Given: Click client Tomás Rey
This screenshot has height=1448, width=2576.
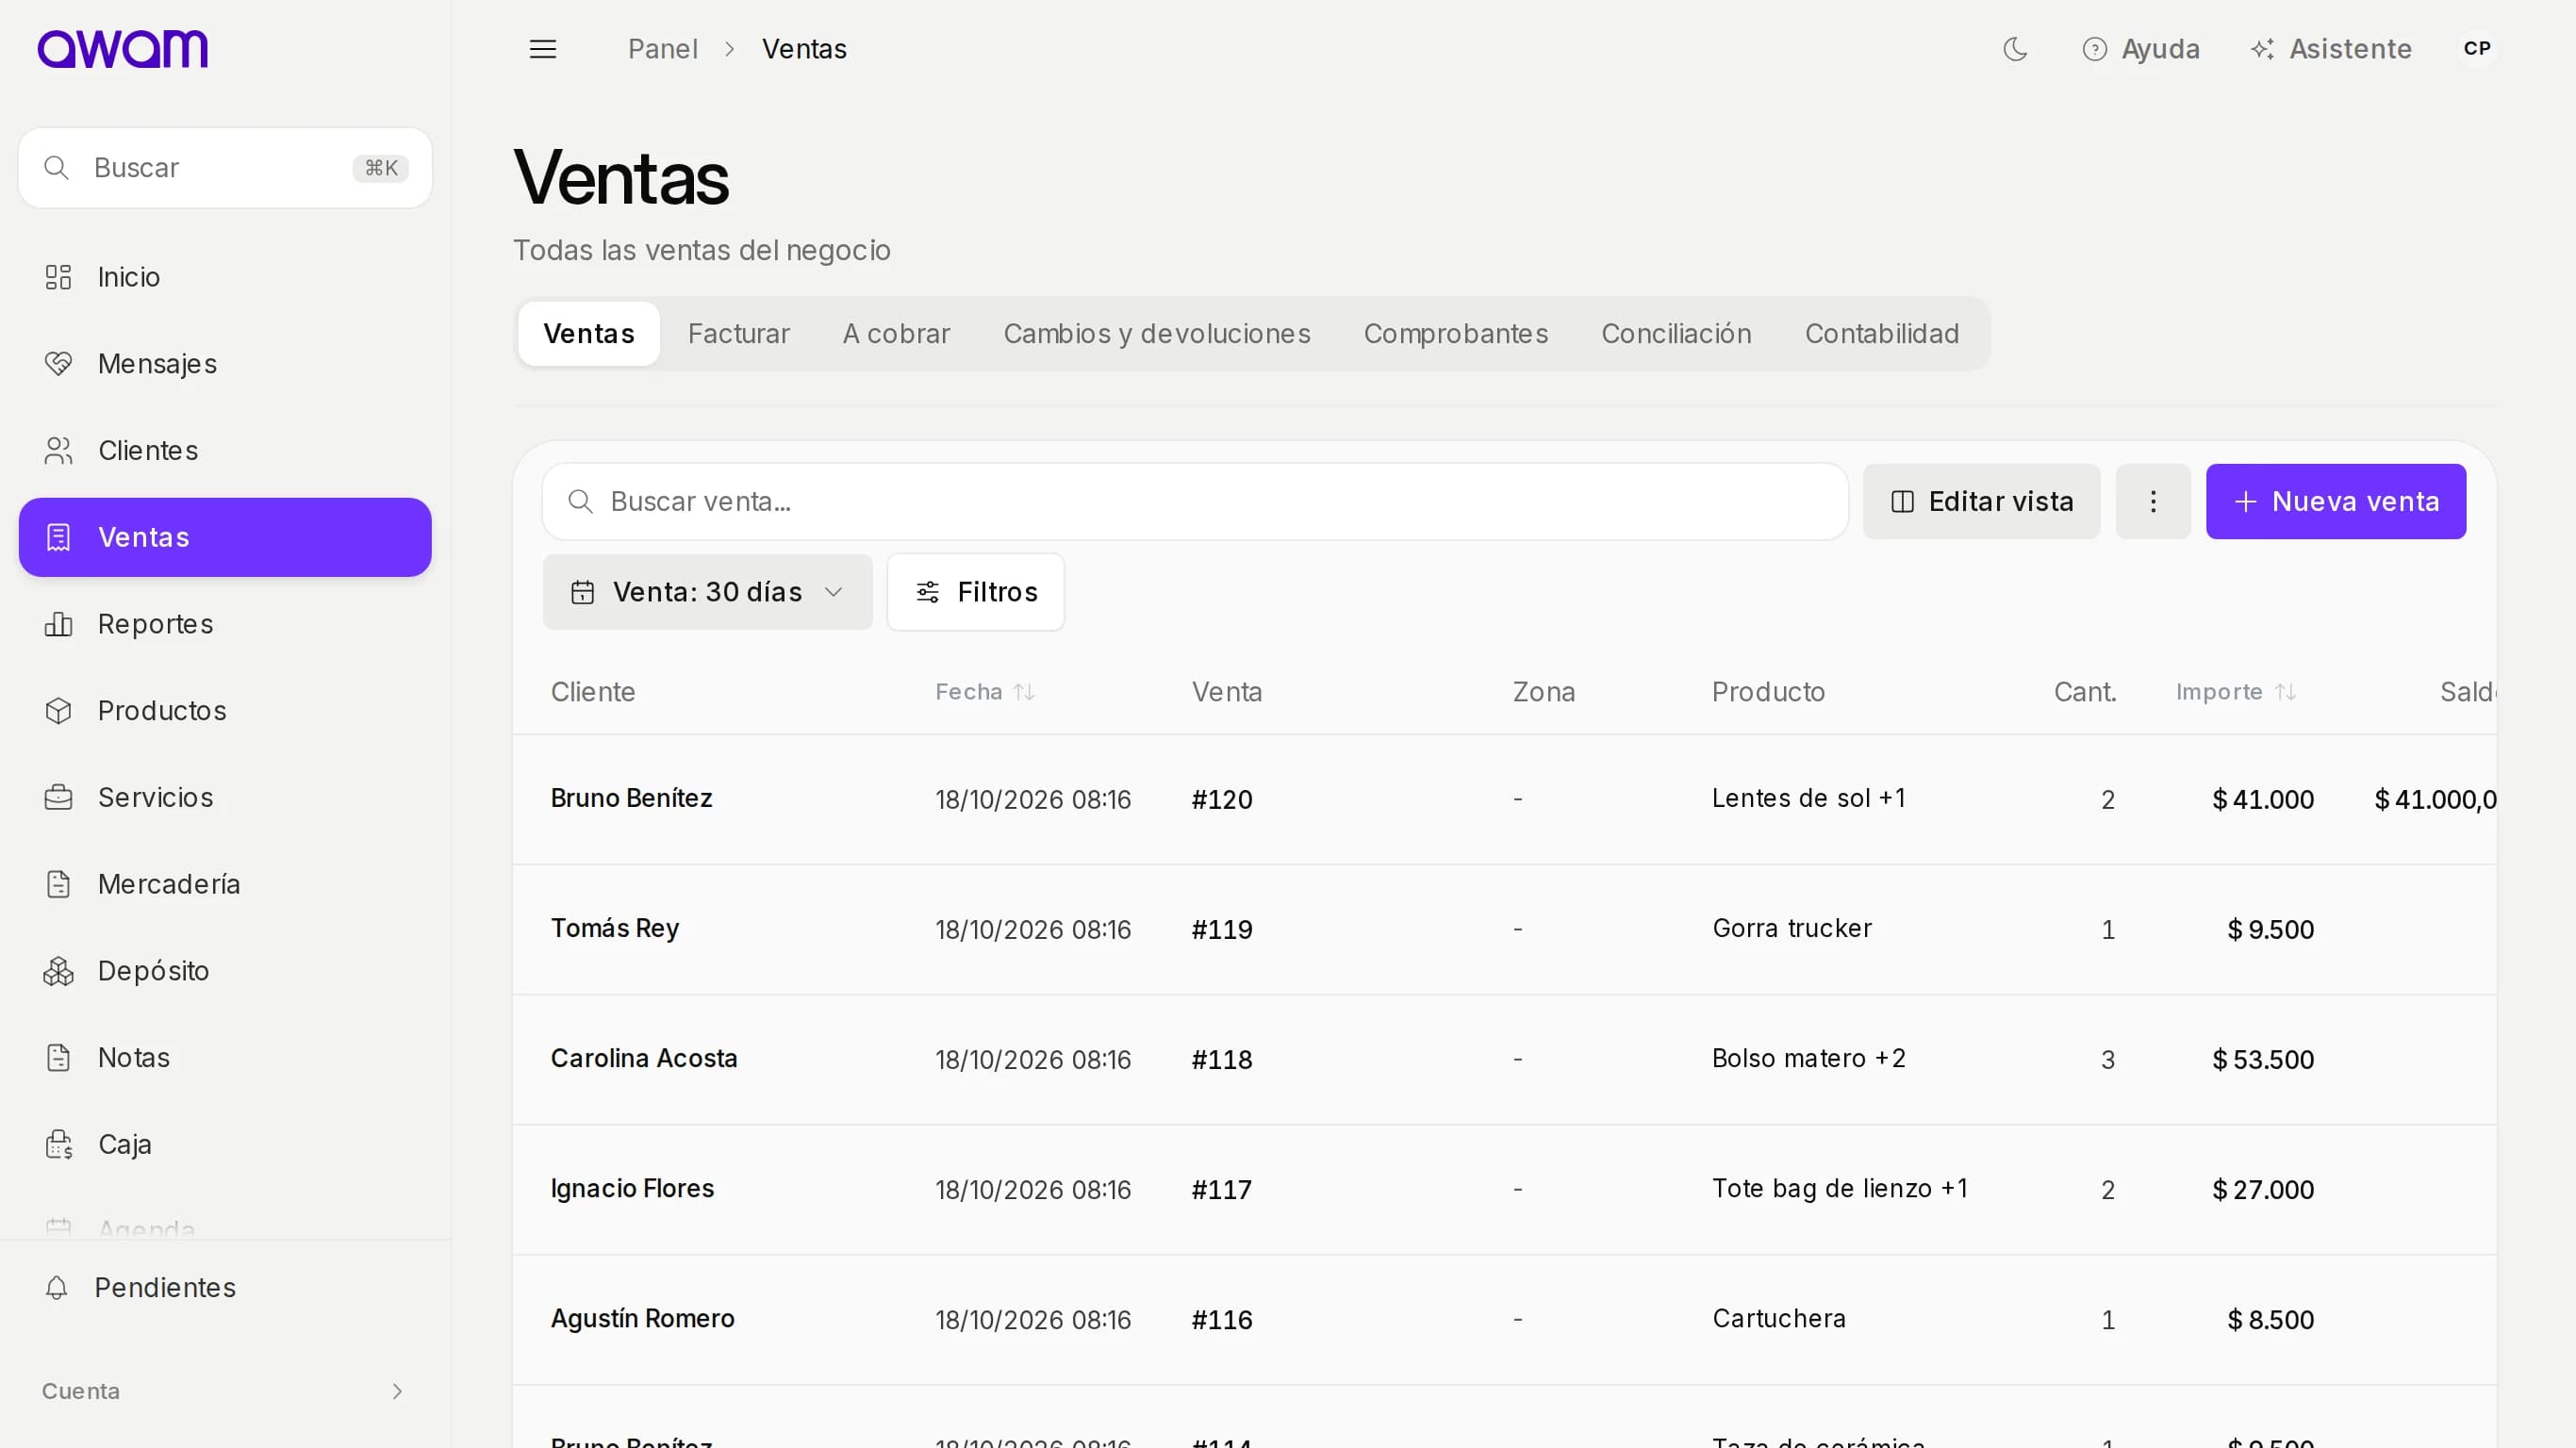Looking at the screenshot, I should (615, 929).
